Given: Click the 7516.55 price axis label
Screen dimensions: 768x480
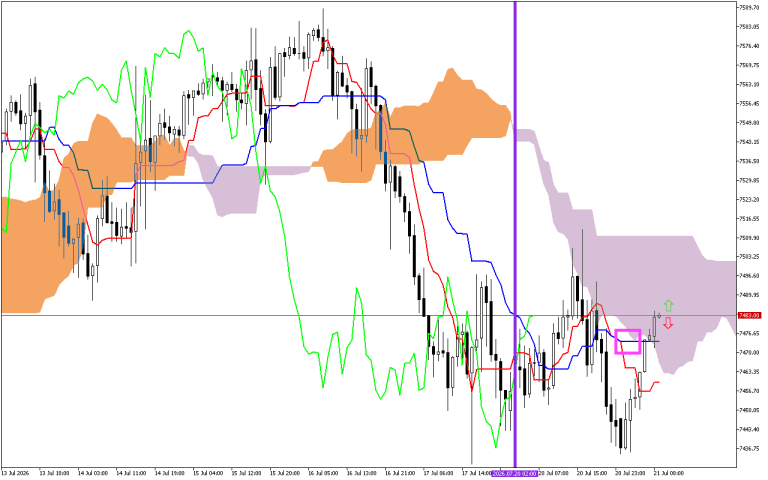Looking at the screenshot, I should (749, 218).
